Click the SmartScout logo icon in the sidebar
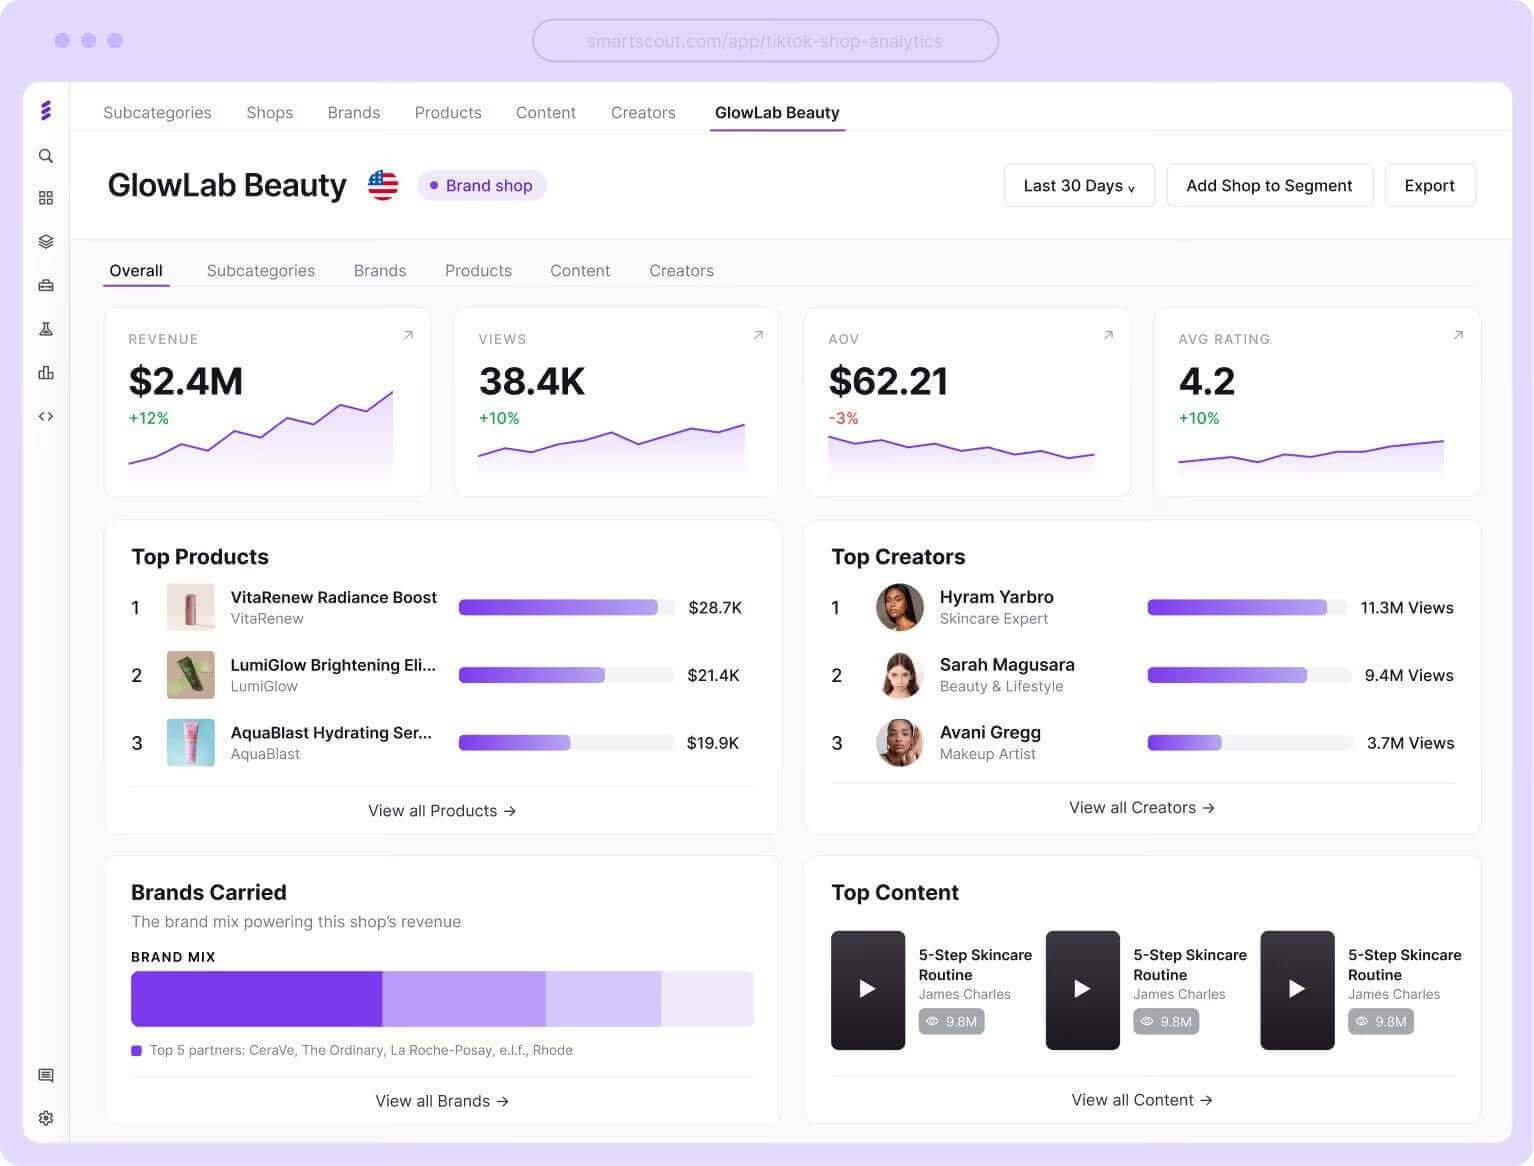 coord(45,110)
